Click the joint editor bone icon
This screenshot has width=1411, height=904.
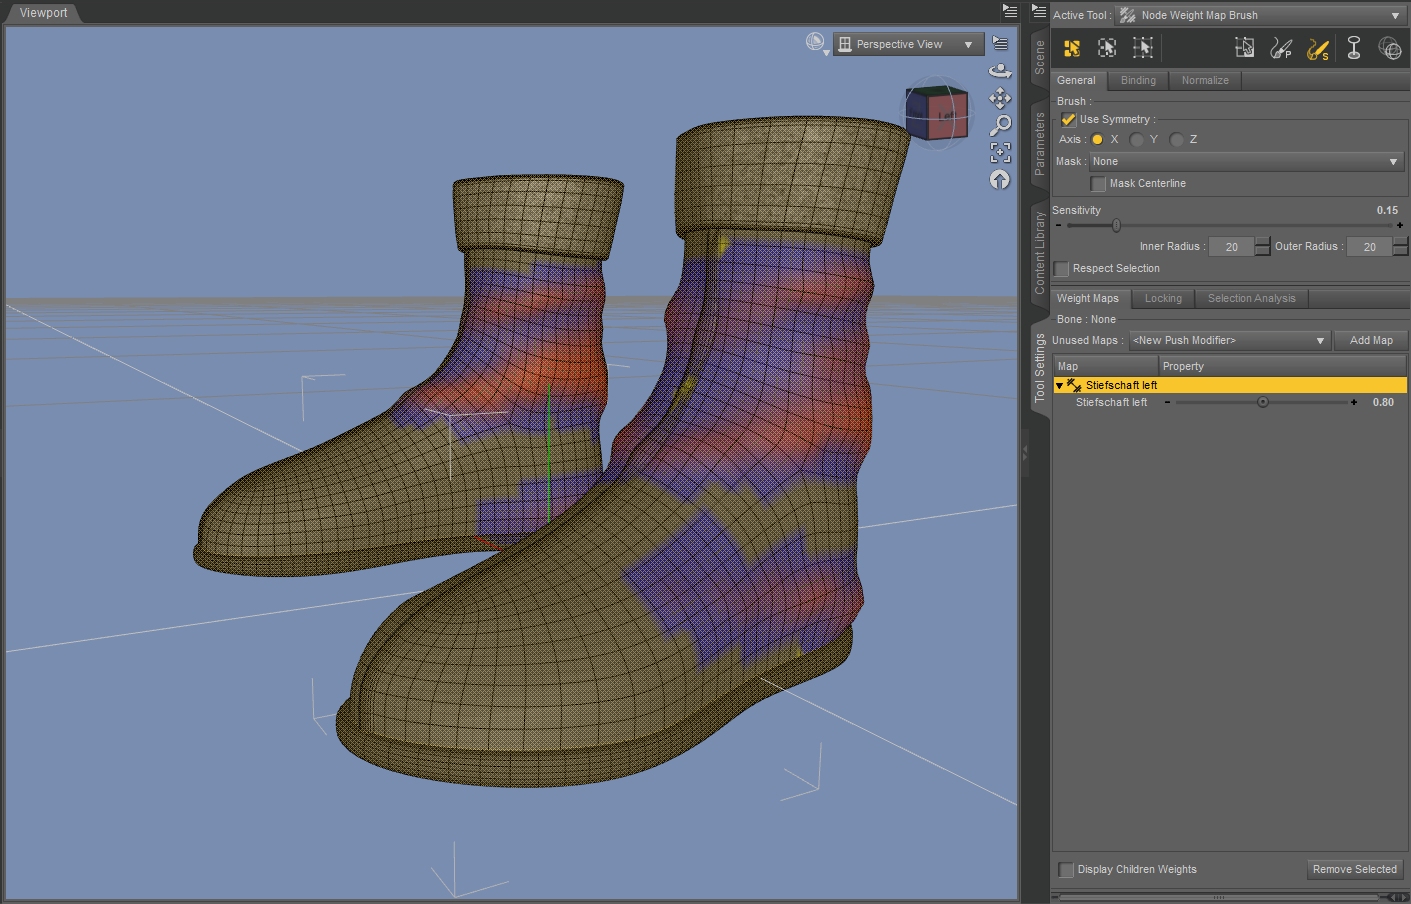pos(1354,48)
